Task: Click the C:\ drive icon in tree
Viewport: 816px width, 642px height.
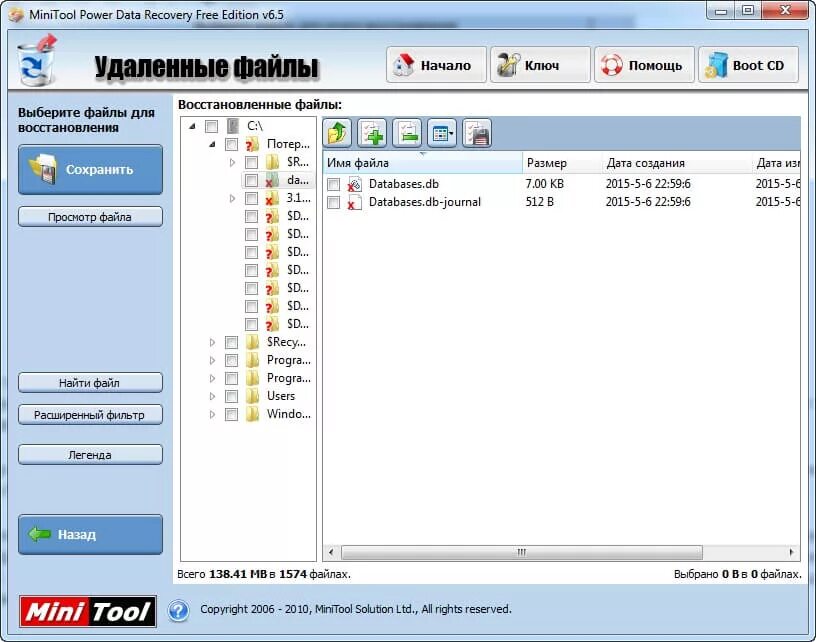Action: point(233,126)
